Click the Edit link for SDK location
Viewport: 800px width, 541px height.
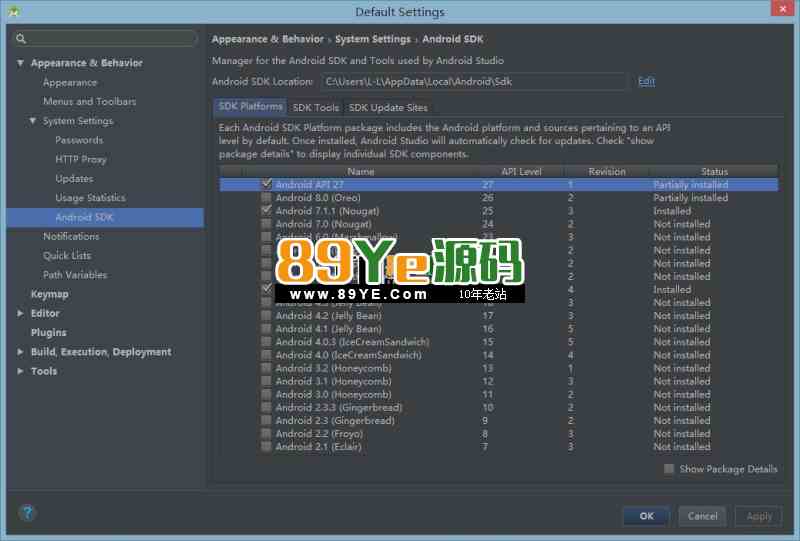(646, 81)
